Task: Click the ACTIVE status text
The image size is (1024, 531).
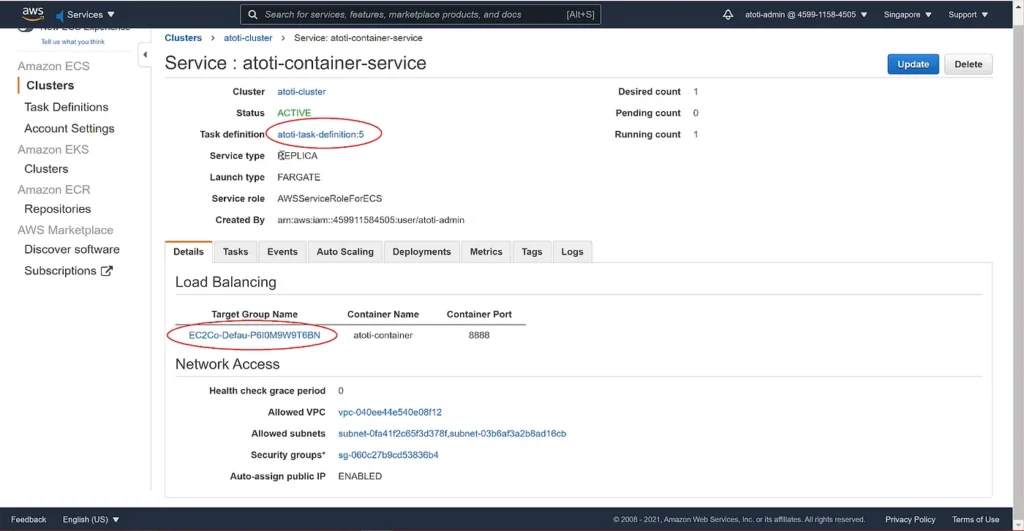Action: pos(294,113)
